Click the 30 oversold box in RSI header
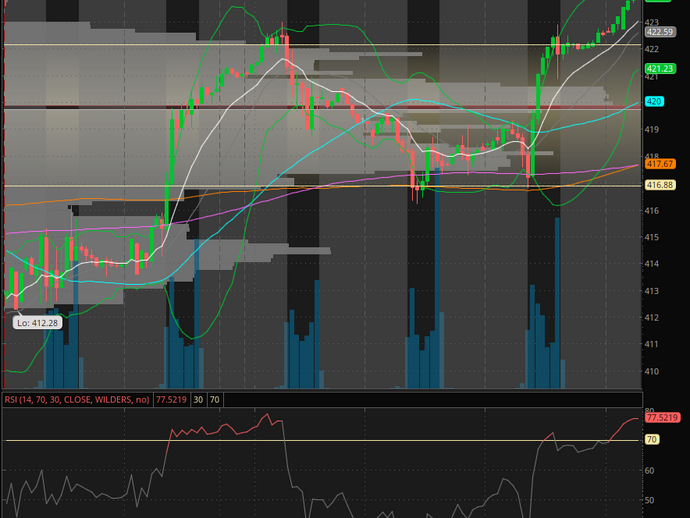Image resolution: width=690 pixels, height=518 pixels. (198, 400)
